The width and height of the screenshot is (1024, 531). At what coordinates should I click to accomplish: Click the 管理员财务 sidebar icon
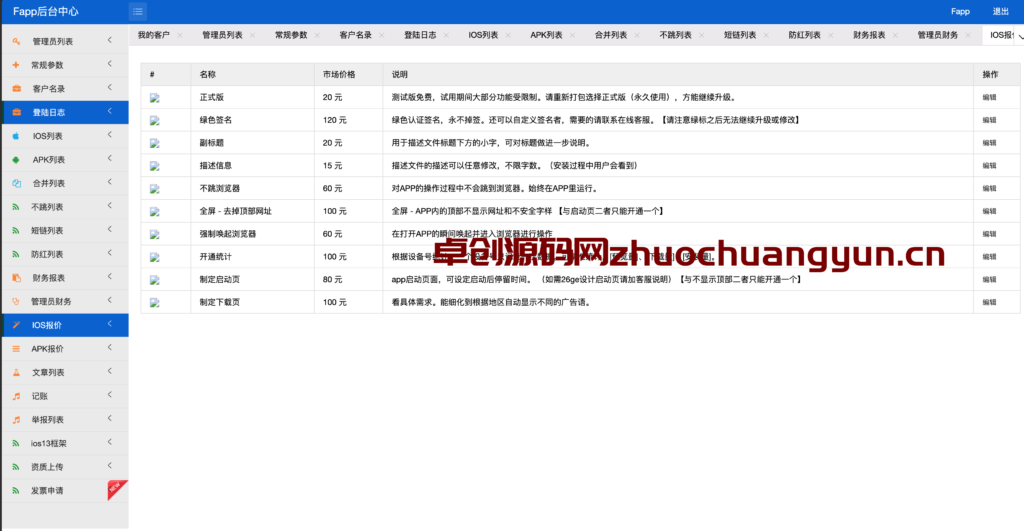(16, 301)
